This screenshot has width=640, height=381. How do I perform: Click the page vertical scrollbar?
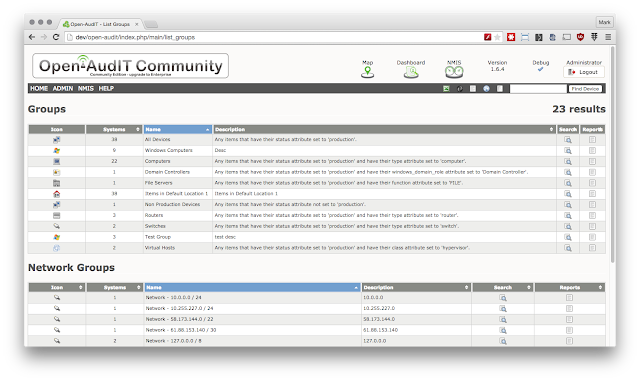click(x=612, y=155)
